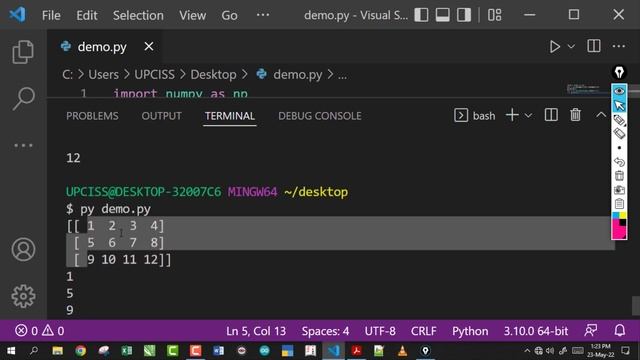Open the Edit menu
Viewport: 640px width, 360px height.
tap(87, 16)
